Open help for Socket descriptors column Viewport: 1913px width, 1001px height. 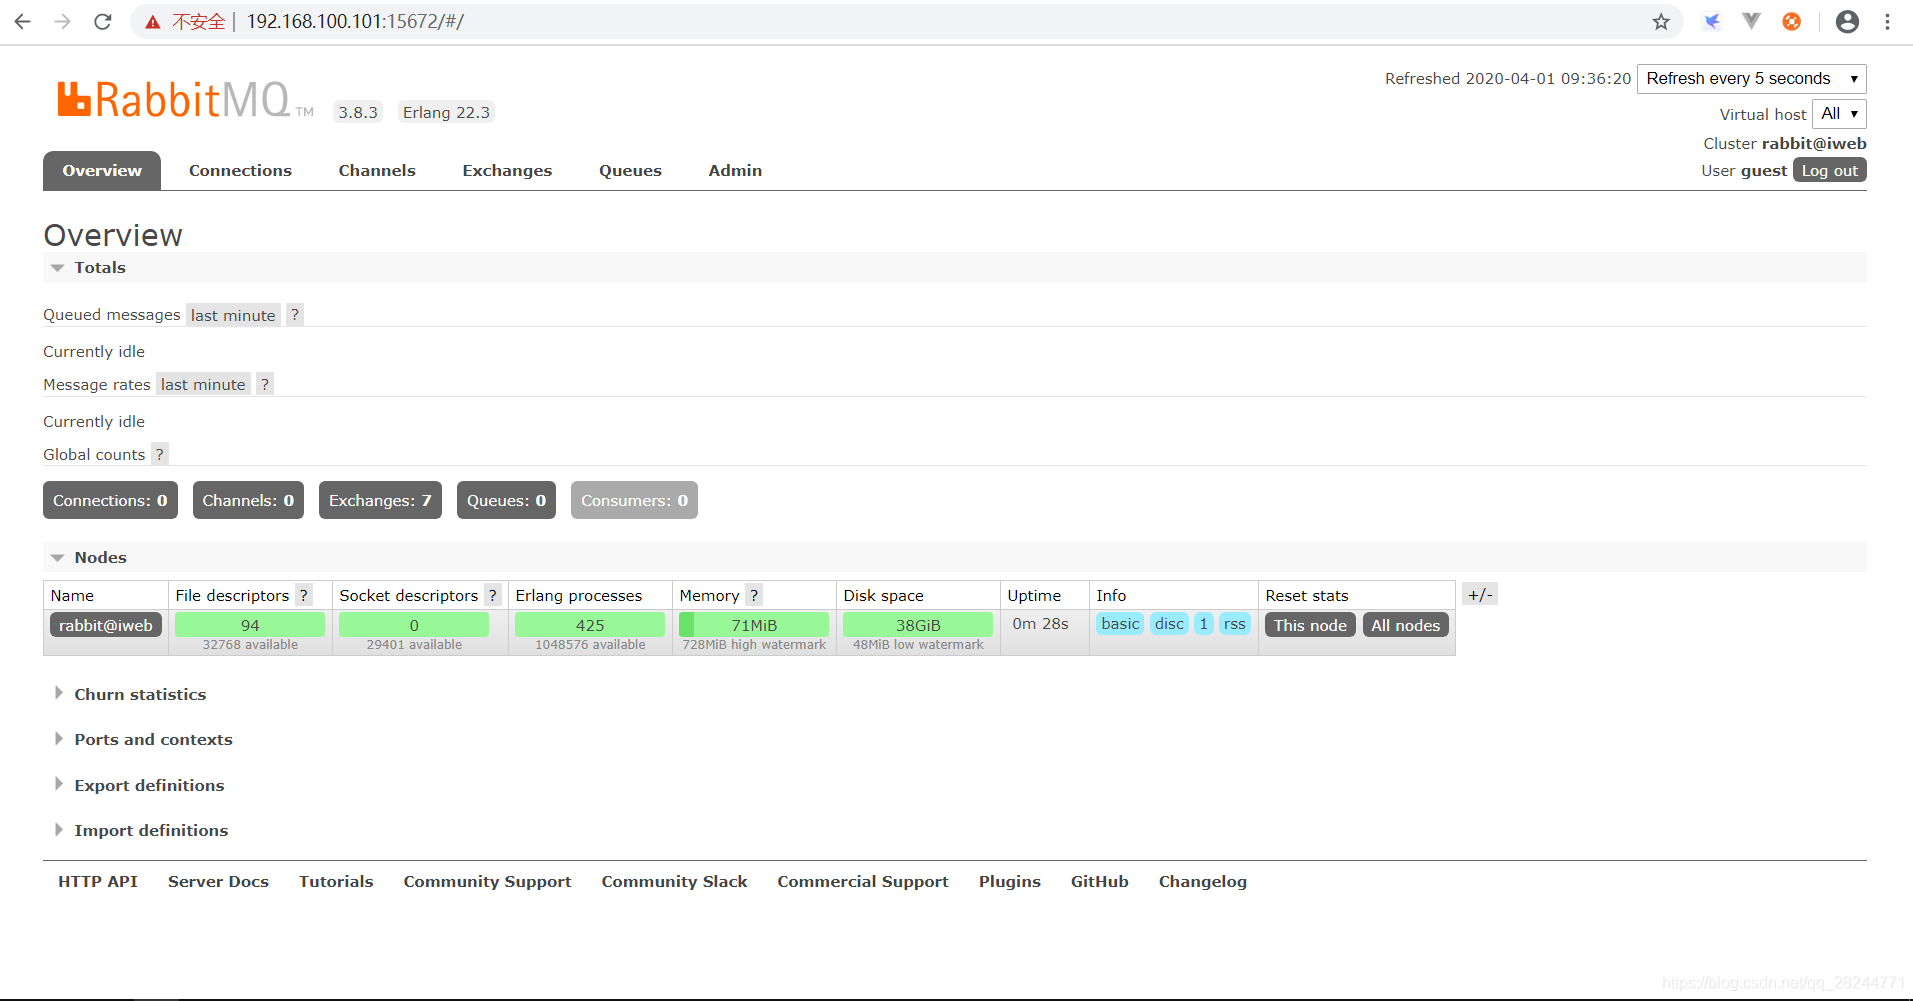(x=493, y=595)
